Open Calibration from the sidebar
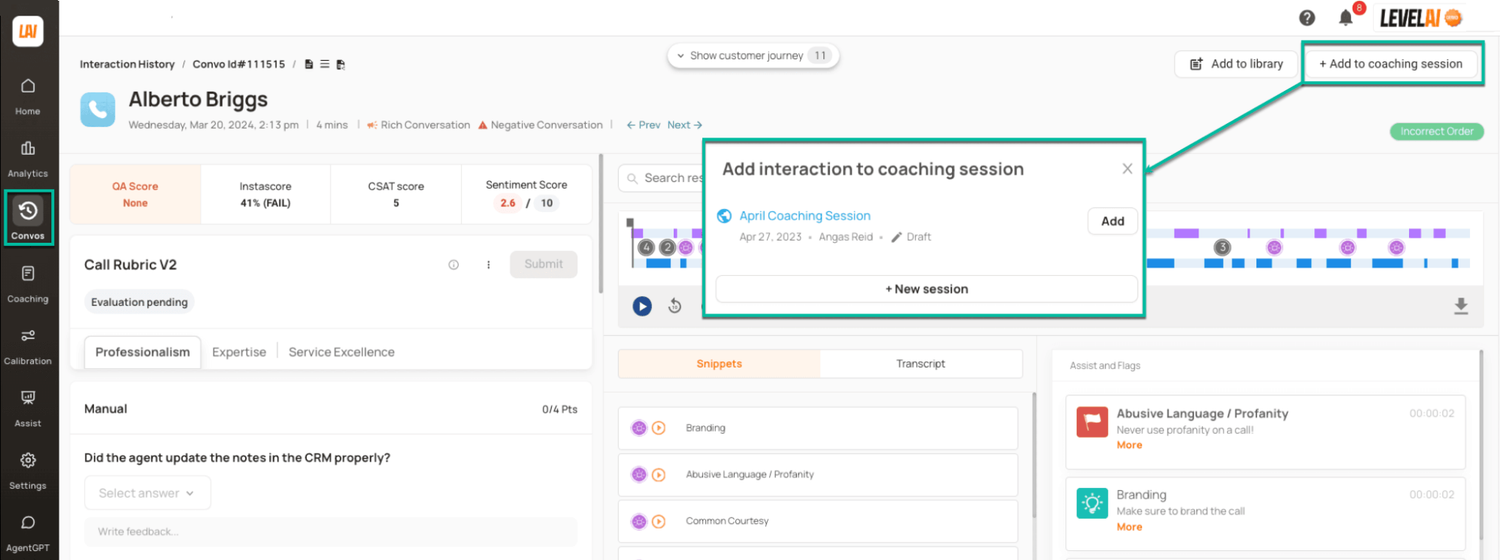1500x560 pixels. coord(28,346)
